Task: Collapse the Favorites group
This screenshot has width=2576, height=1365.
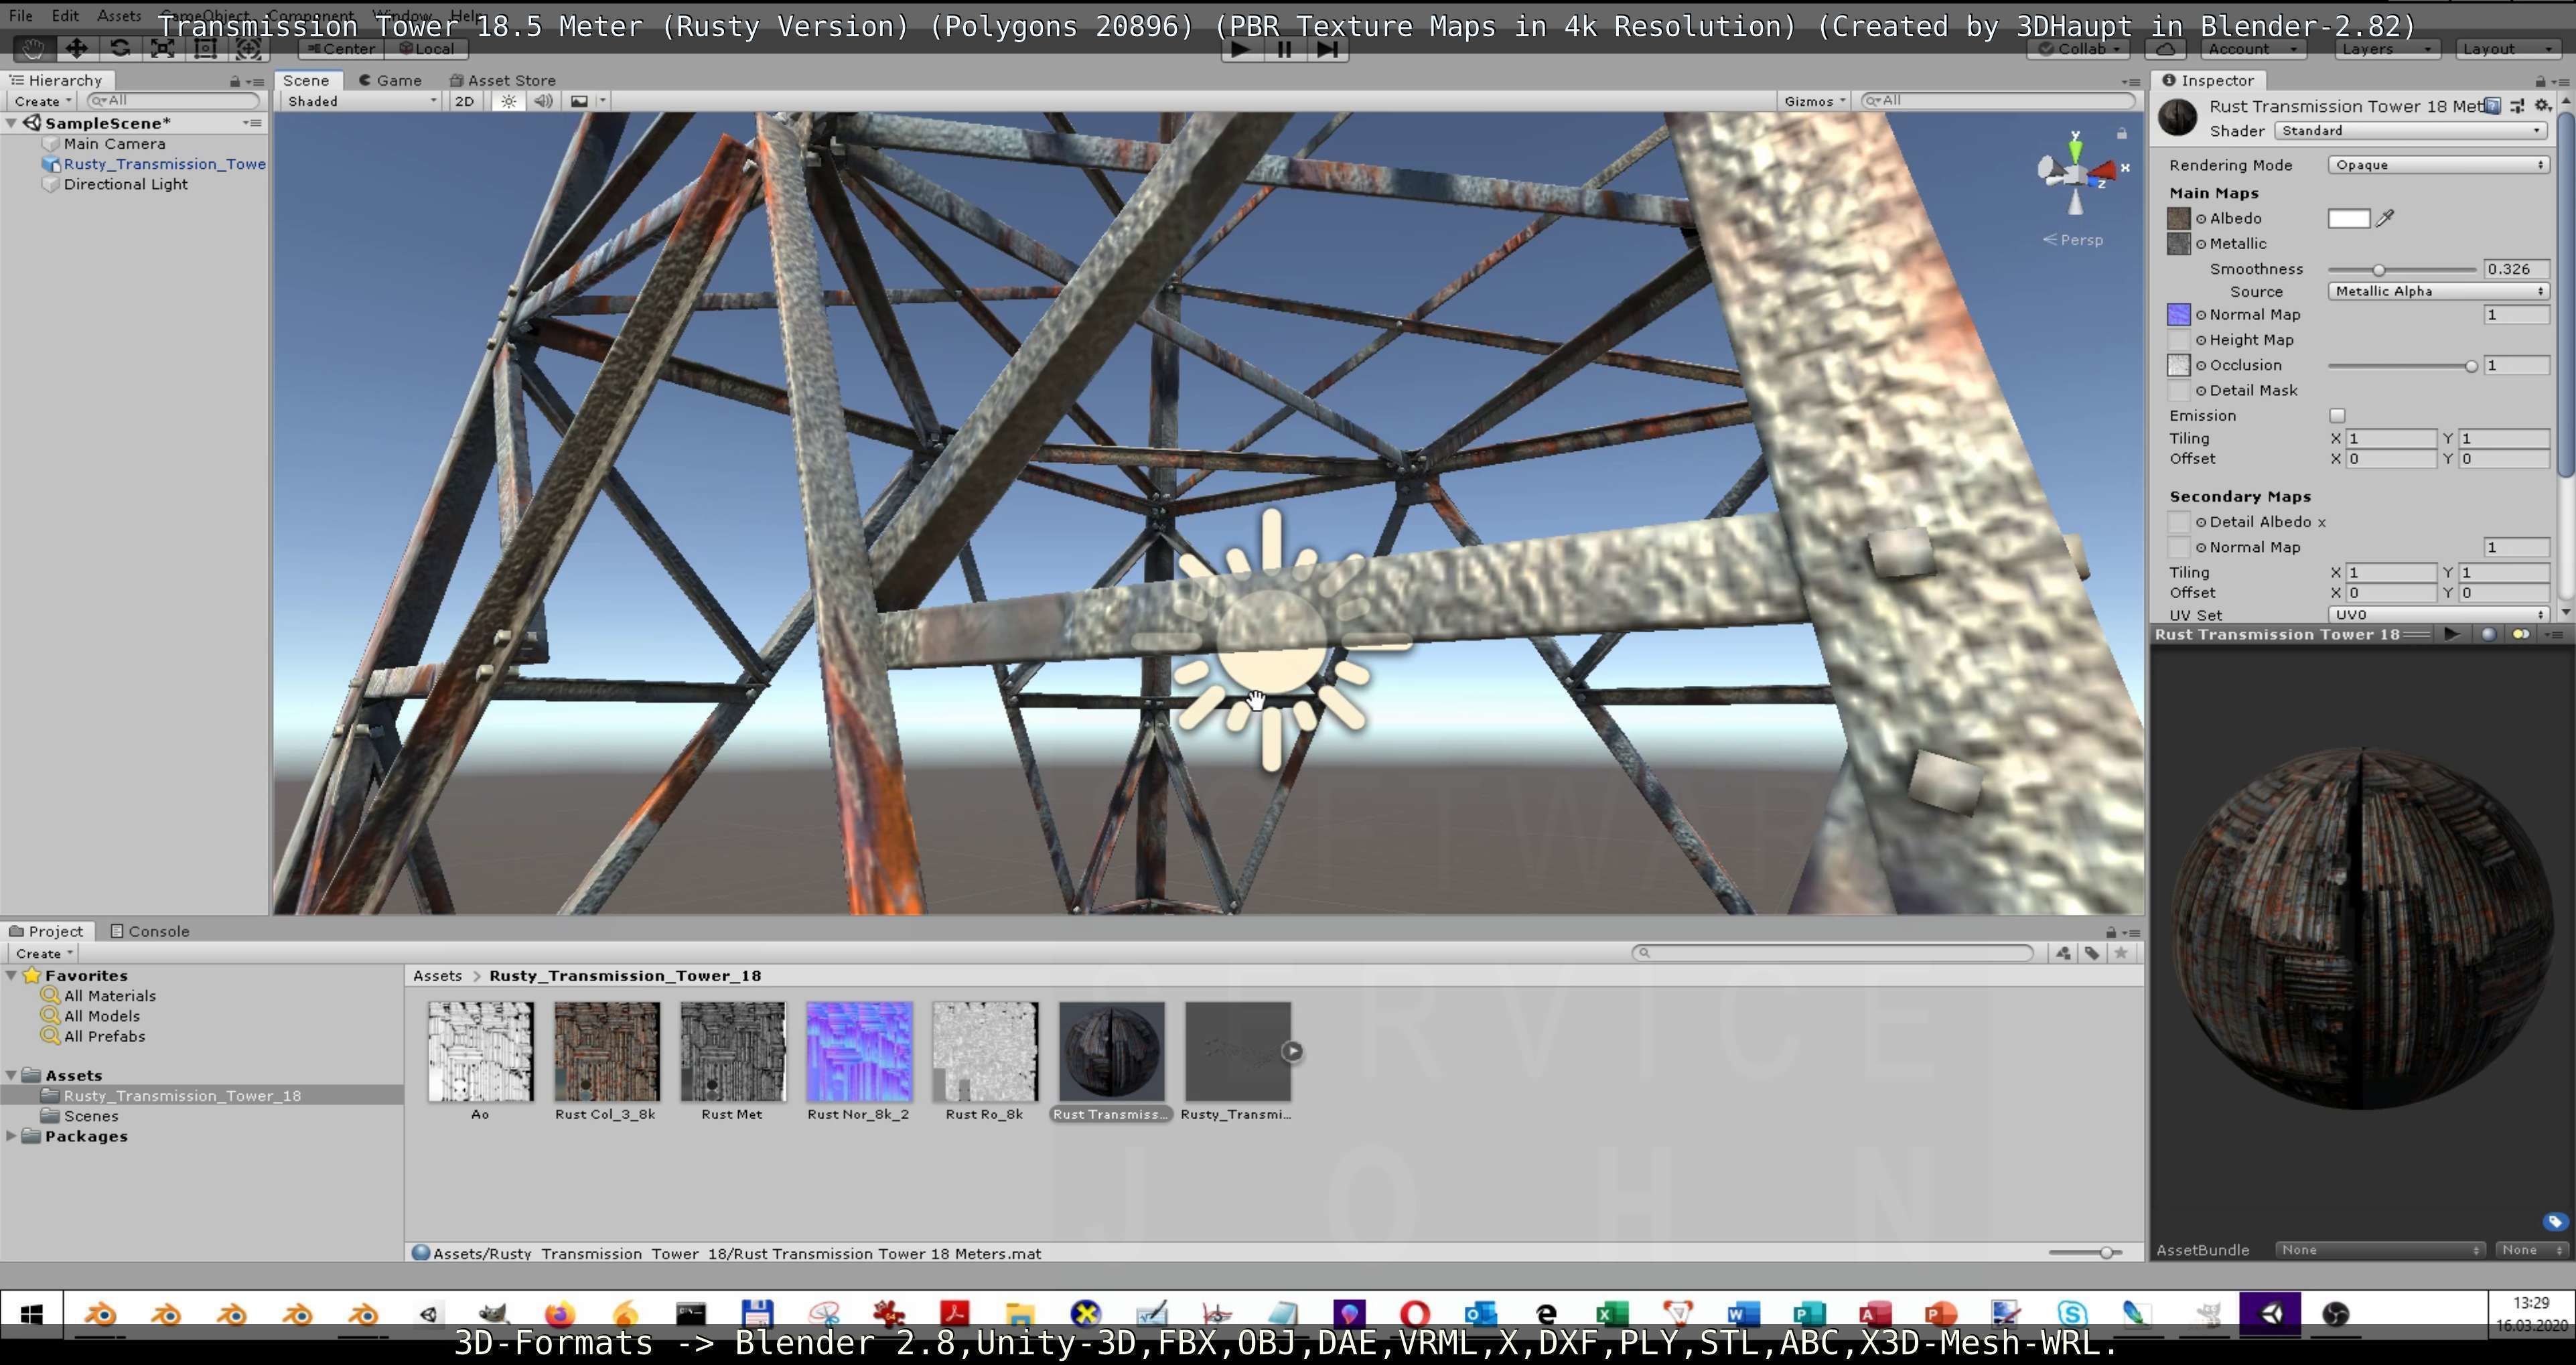Action: click(x=11, y=975)
